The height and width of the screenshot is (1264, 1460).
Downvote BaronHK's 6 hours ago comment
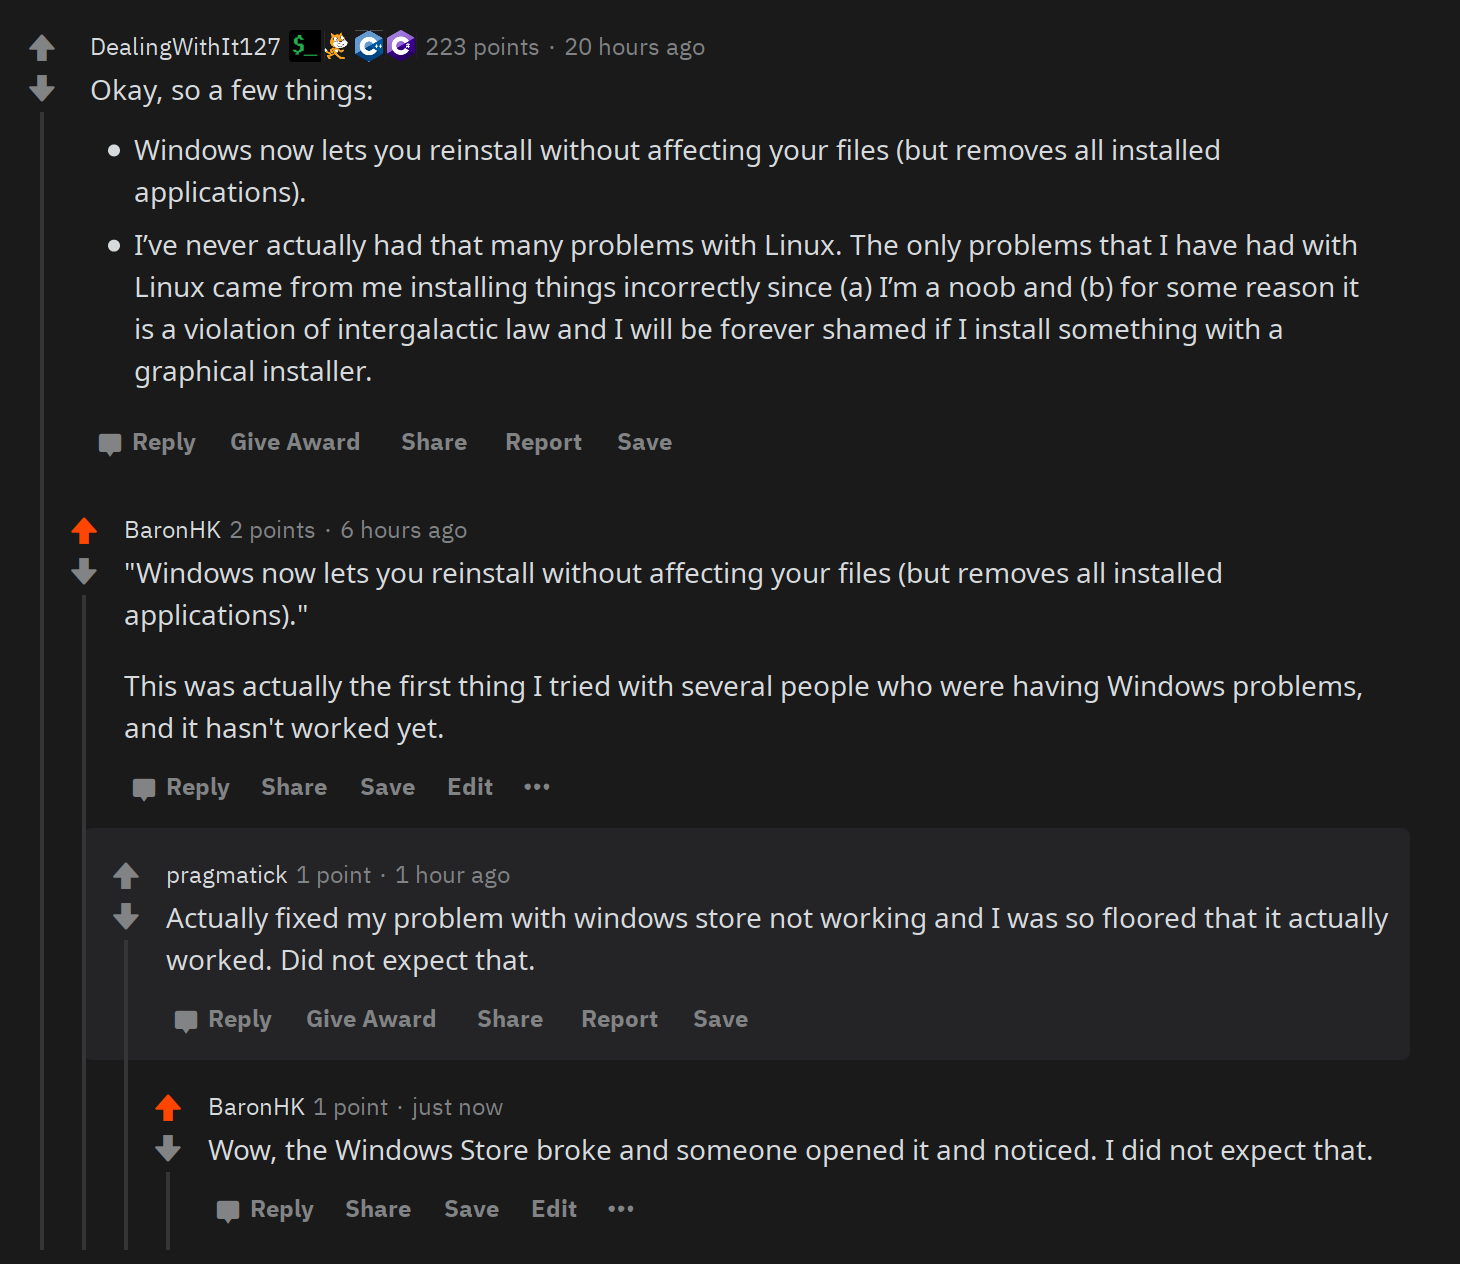(x=84, y=572)
